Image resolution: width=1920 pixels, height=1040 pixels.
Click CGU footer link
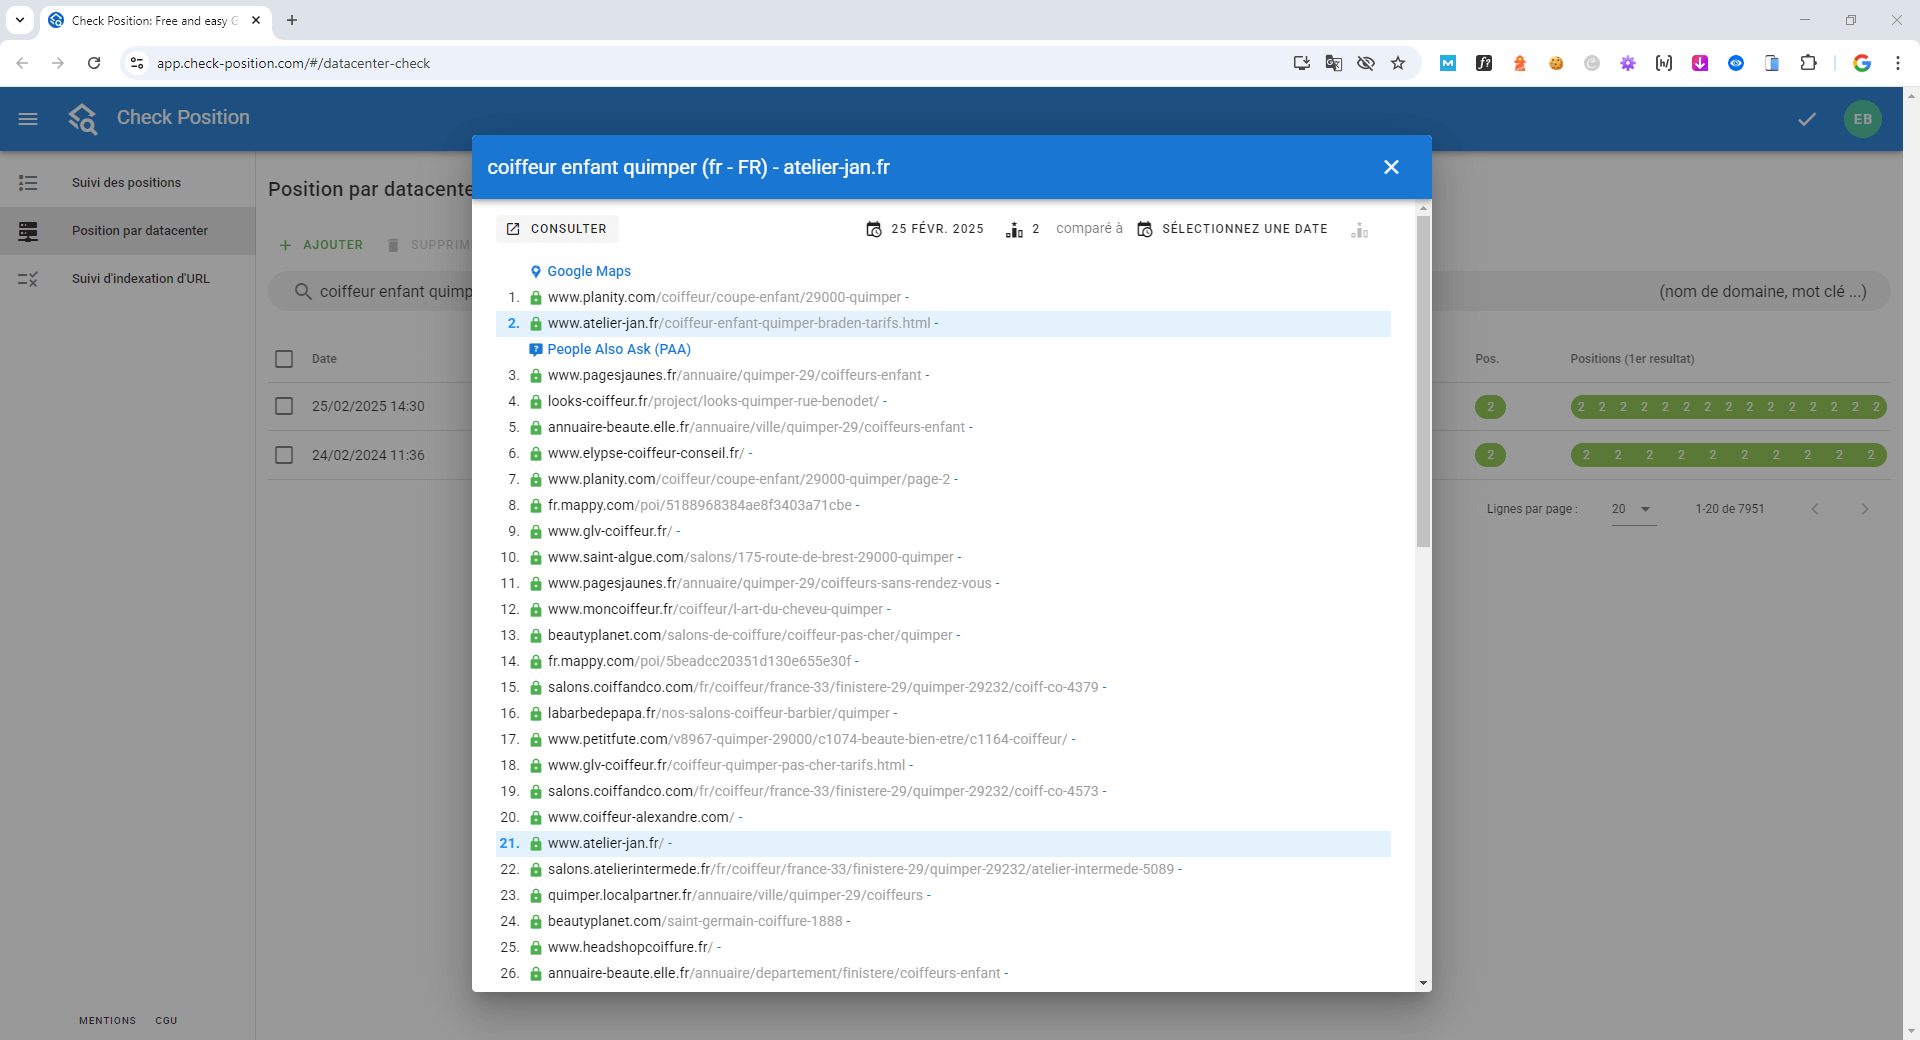point(166,1021)
